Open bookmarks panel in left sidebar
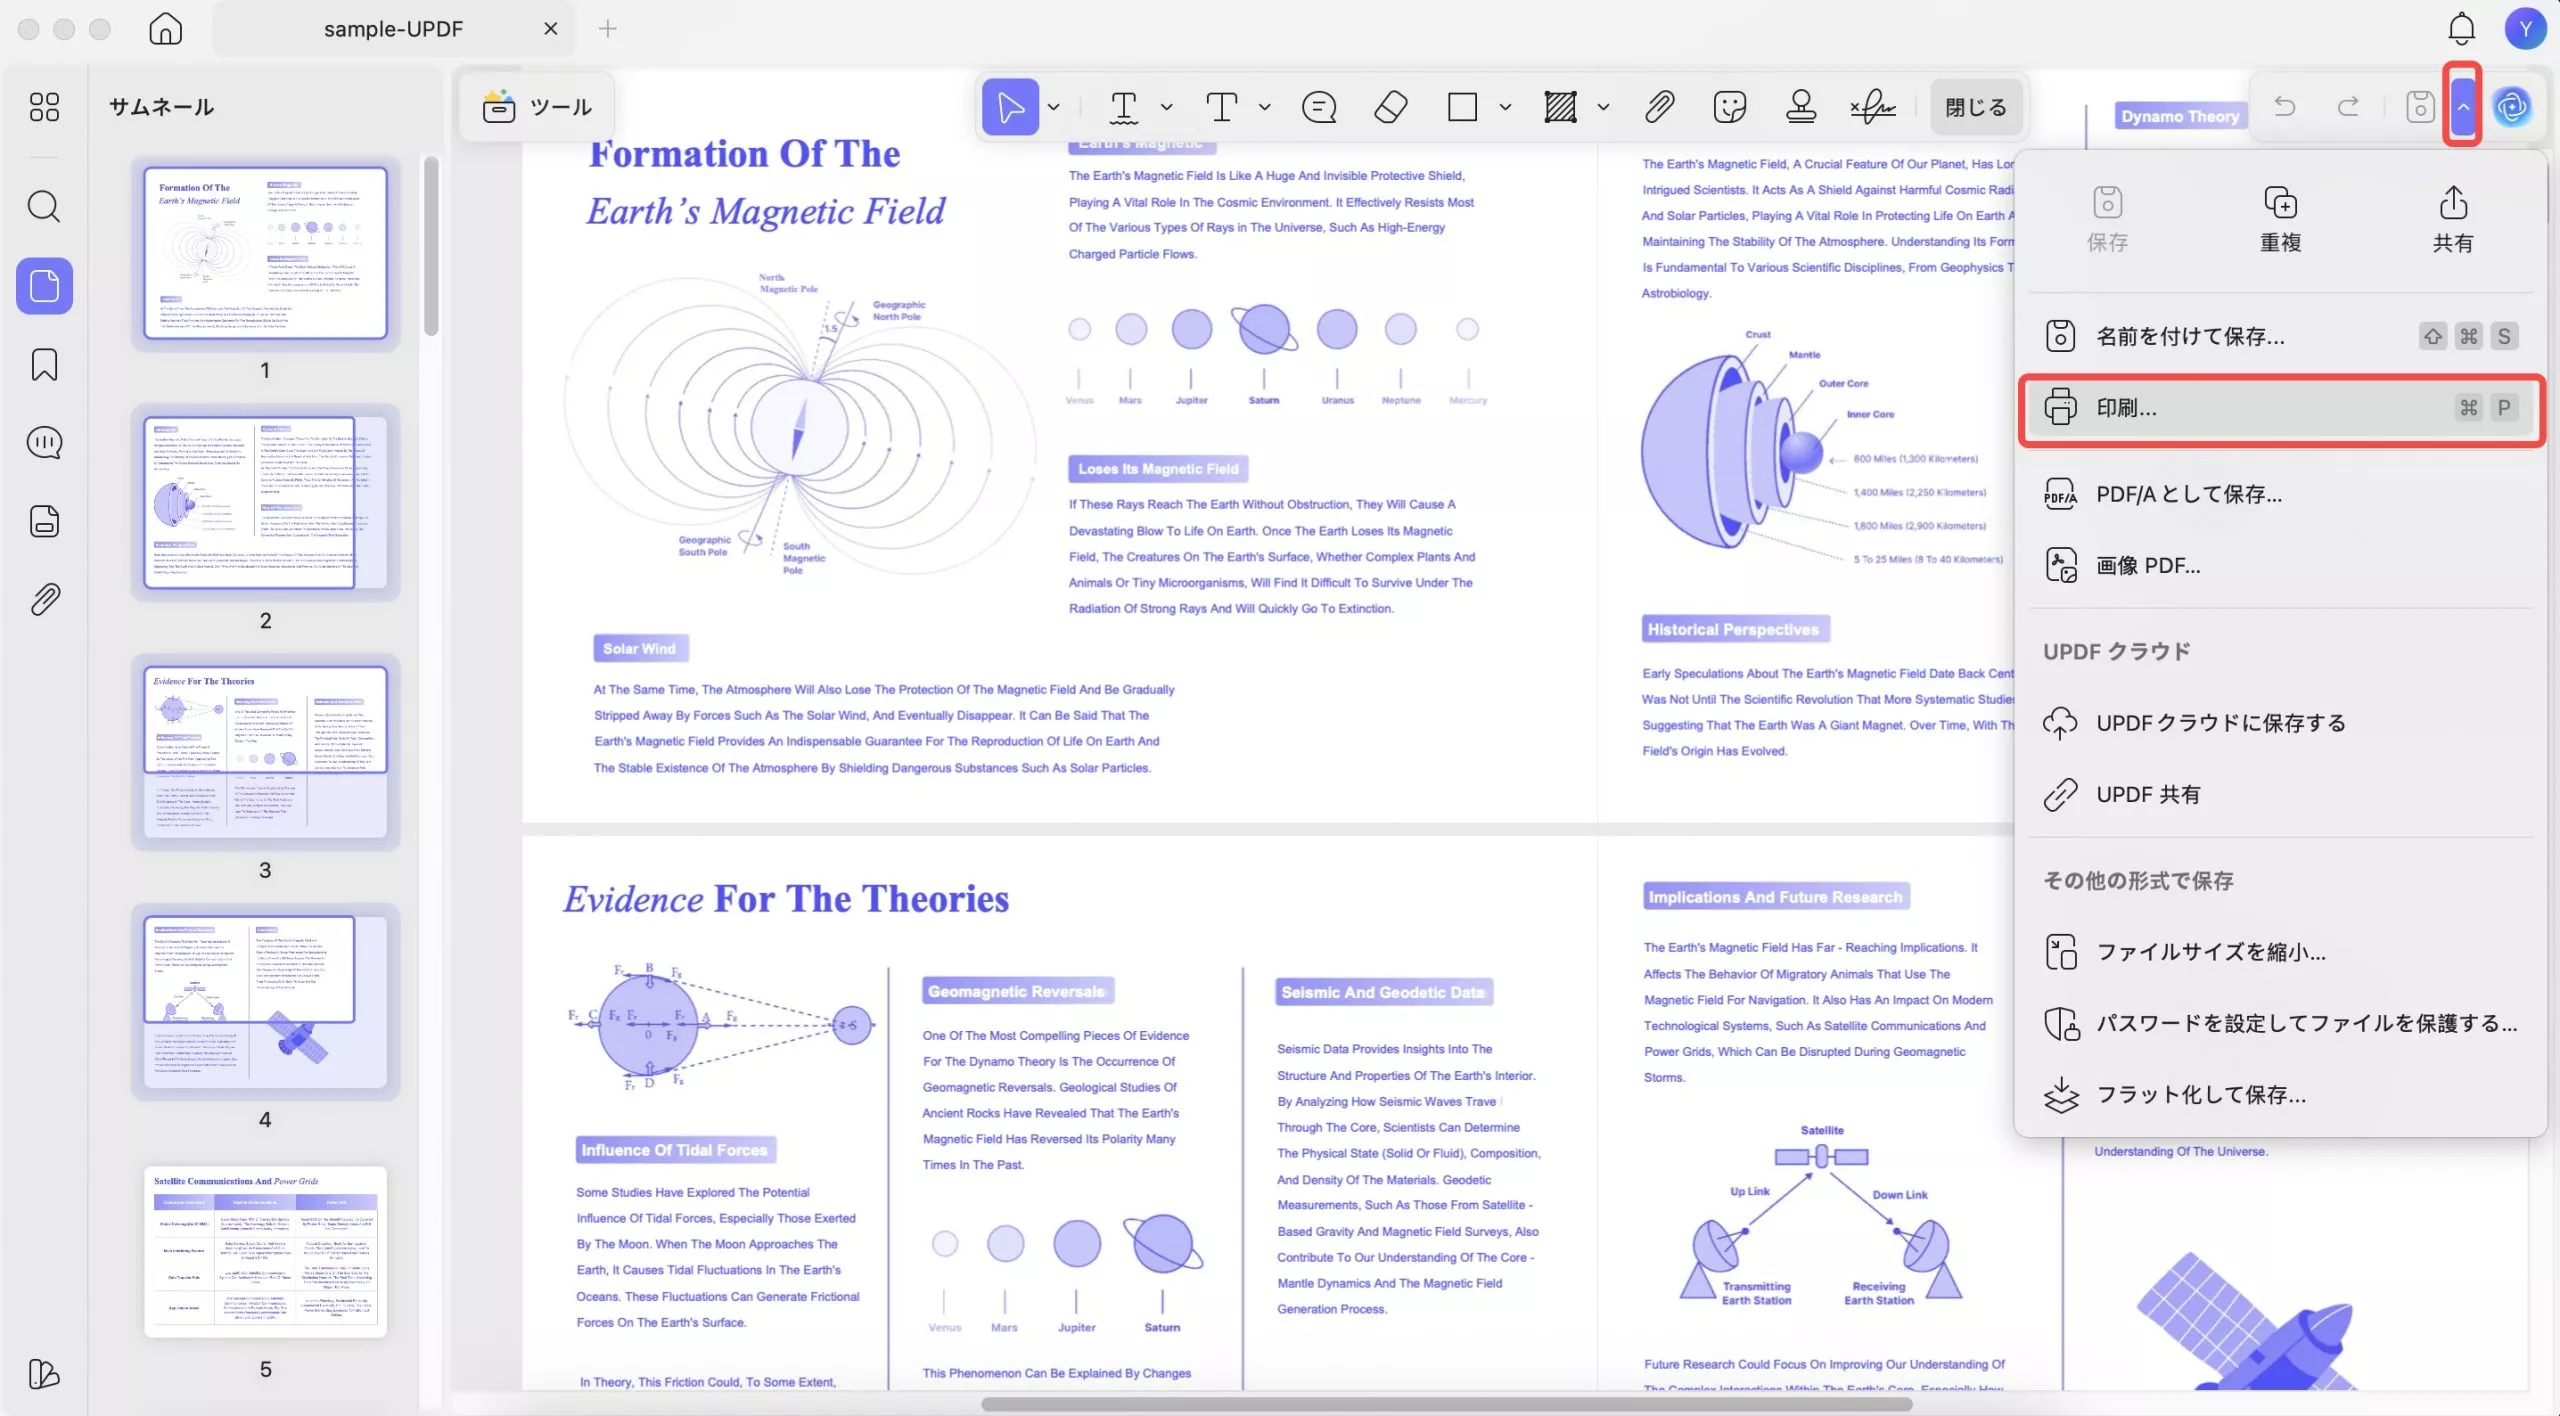The width and height of the screenshot is (2560, 1416). click(44, 365)
